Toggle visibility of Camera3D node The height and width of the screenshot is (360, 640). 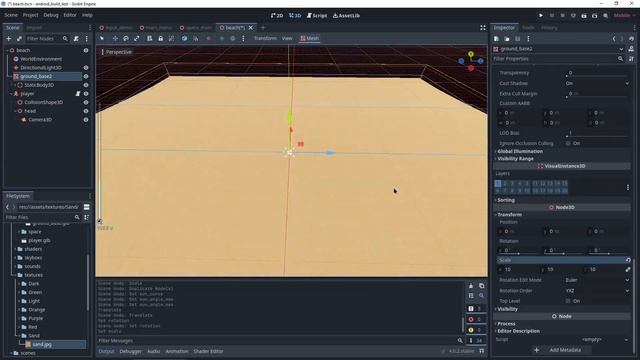86,120
